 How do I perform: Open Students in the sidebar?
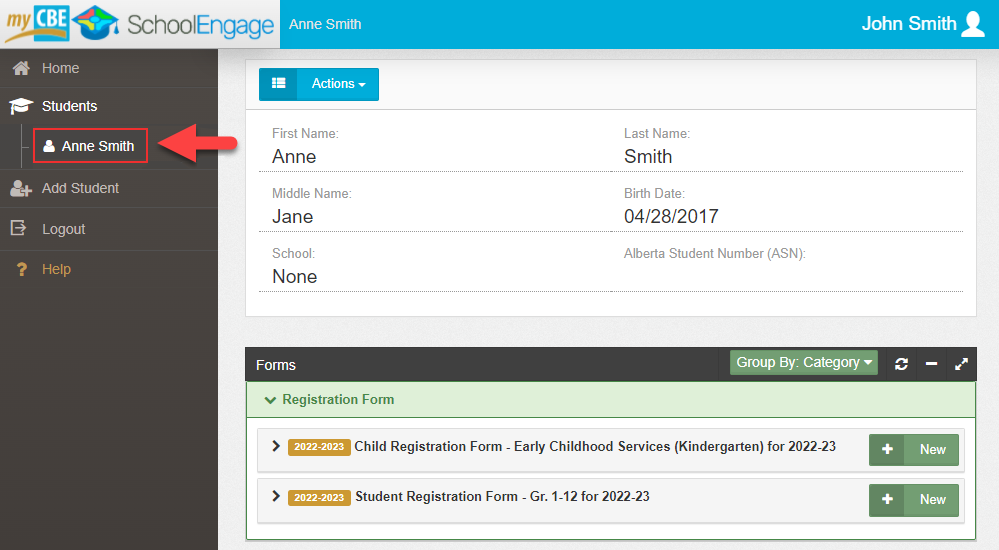(69, 106)
